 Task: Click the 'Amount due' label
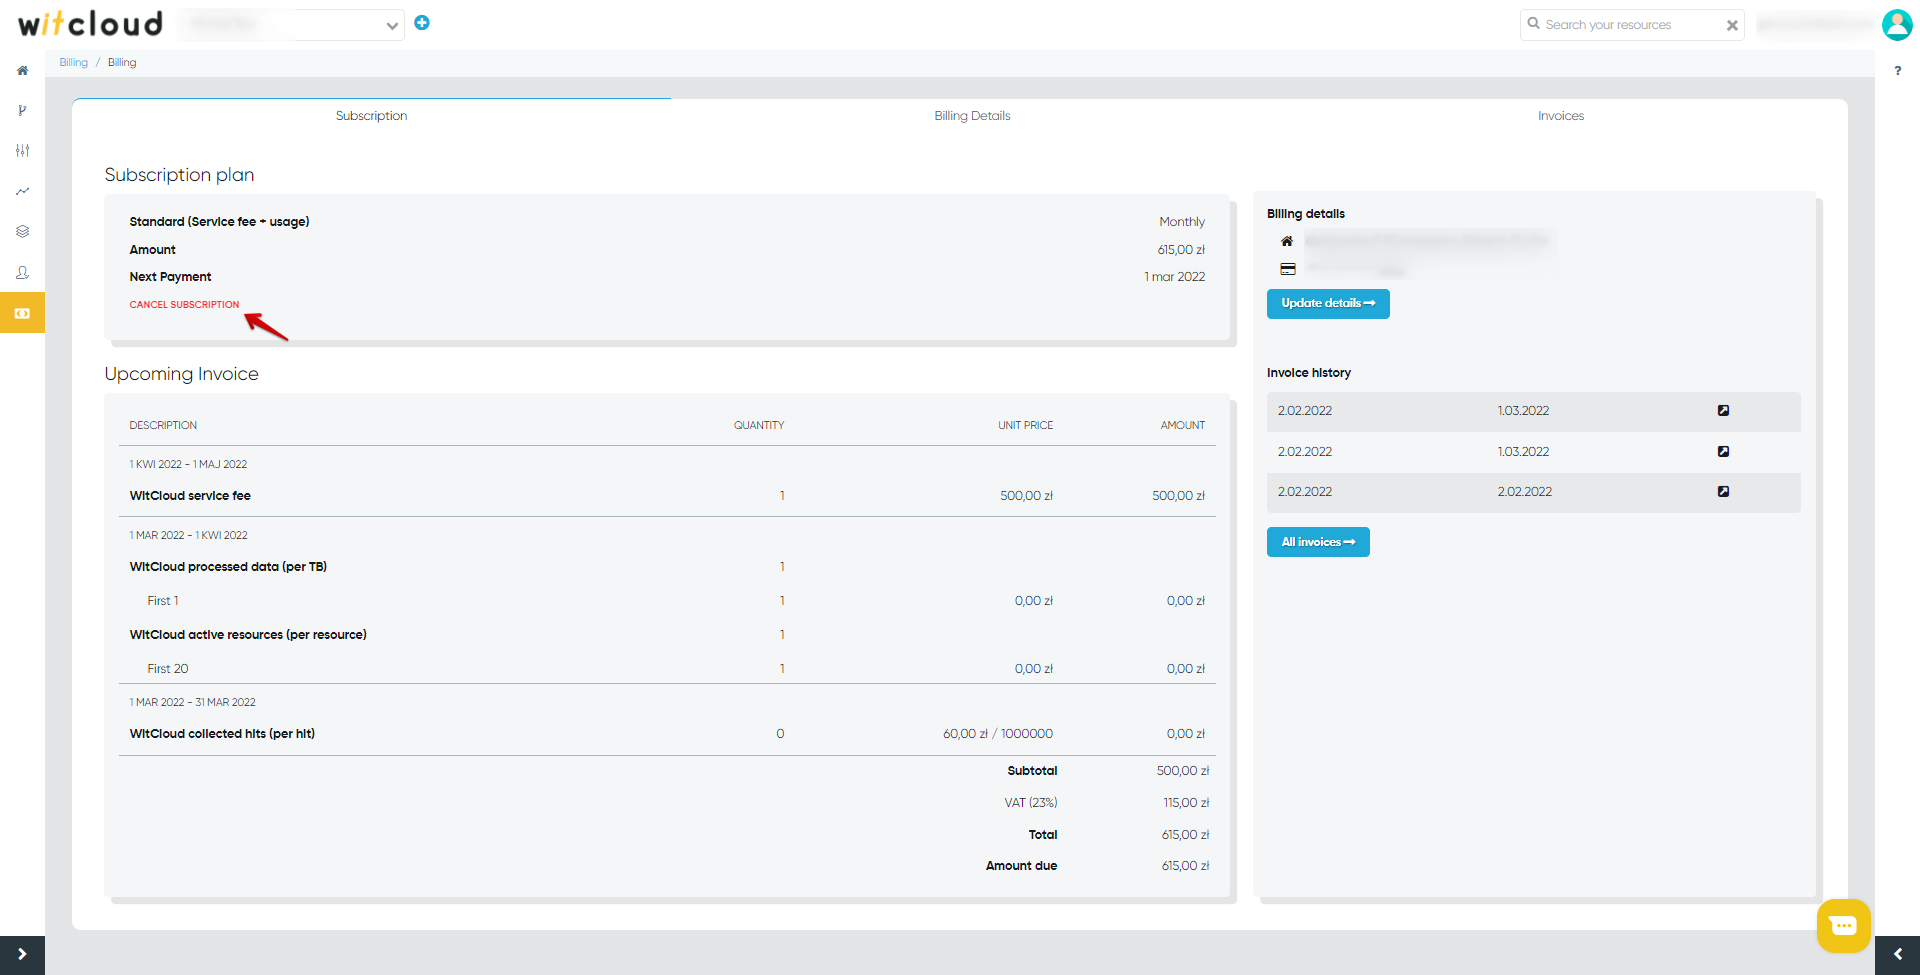[x=1021, y=866]
